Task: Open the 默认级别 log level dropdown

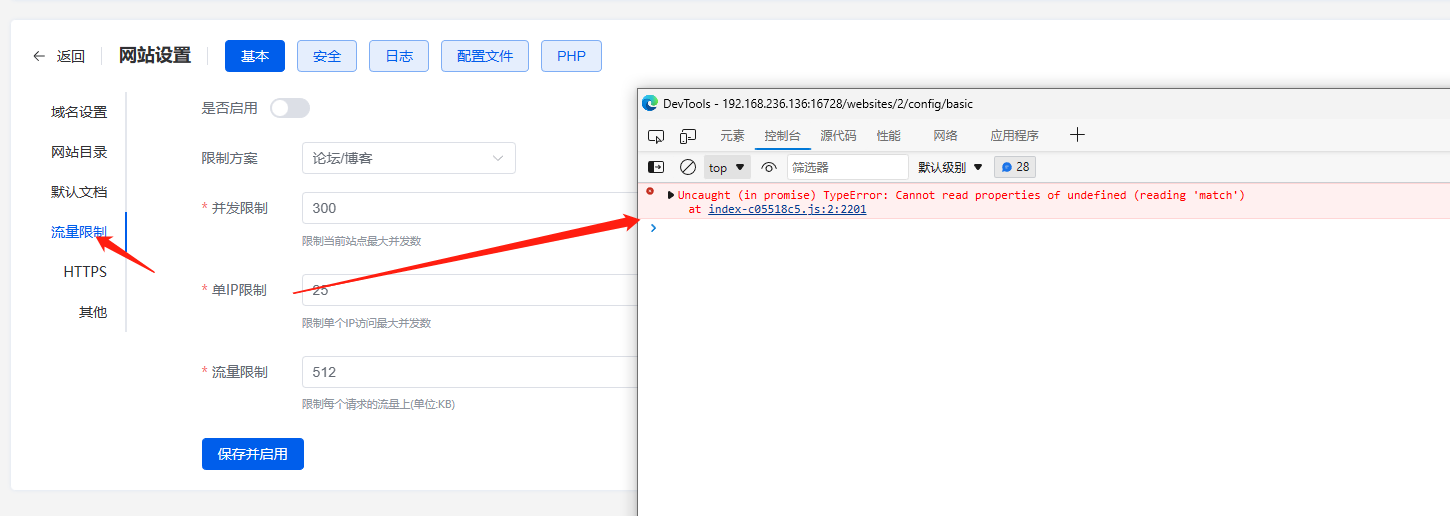Action: point(951,167)
